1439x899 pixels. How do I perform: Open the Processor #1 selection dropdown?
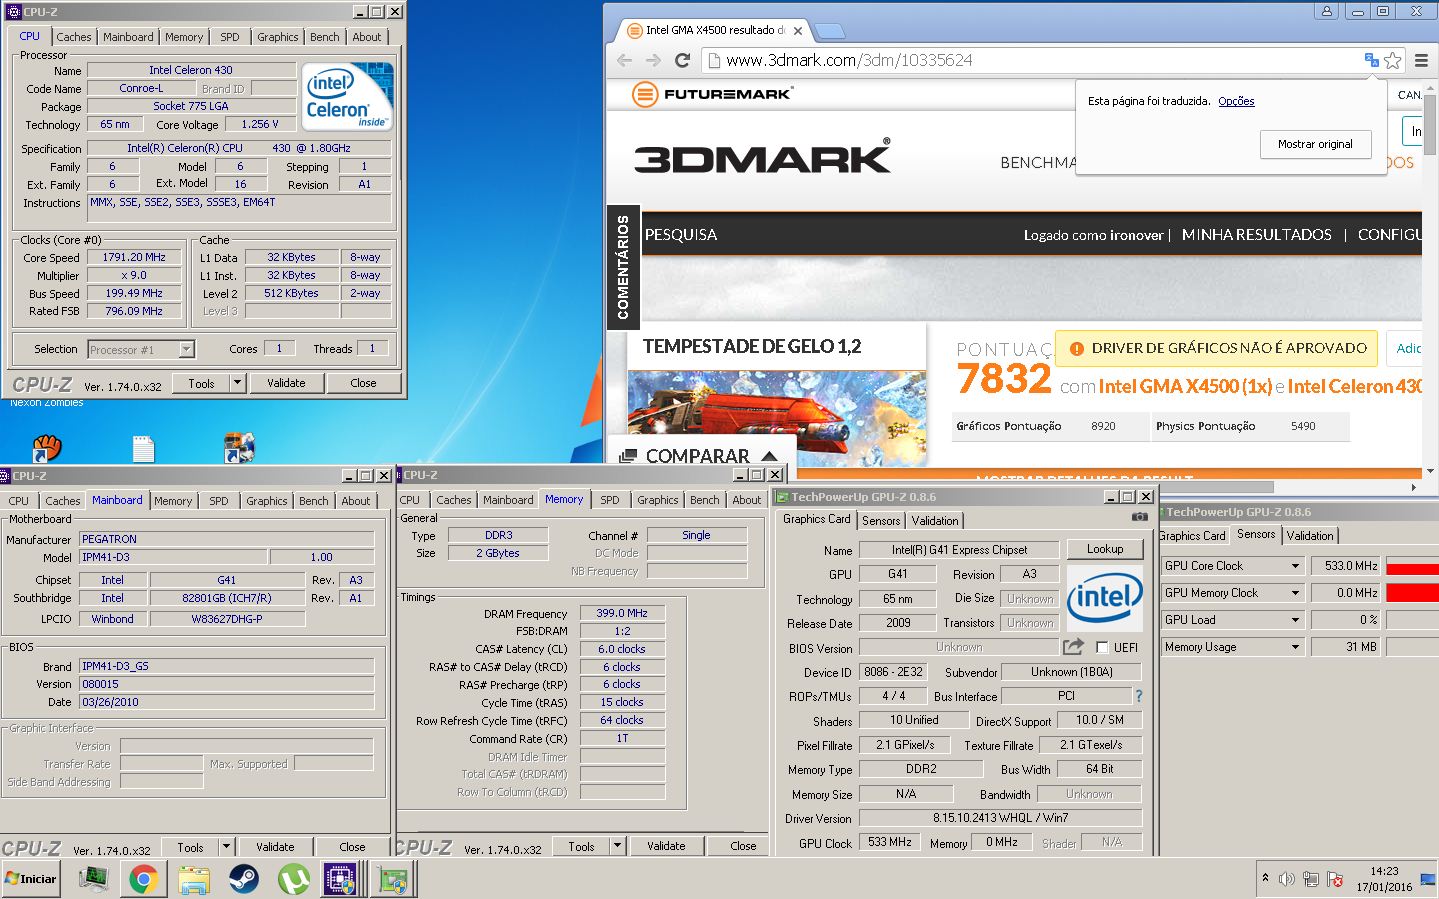186,349
